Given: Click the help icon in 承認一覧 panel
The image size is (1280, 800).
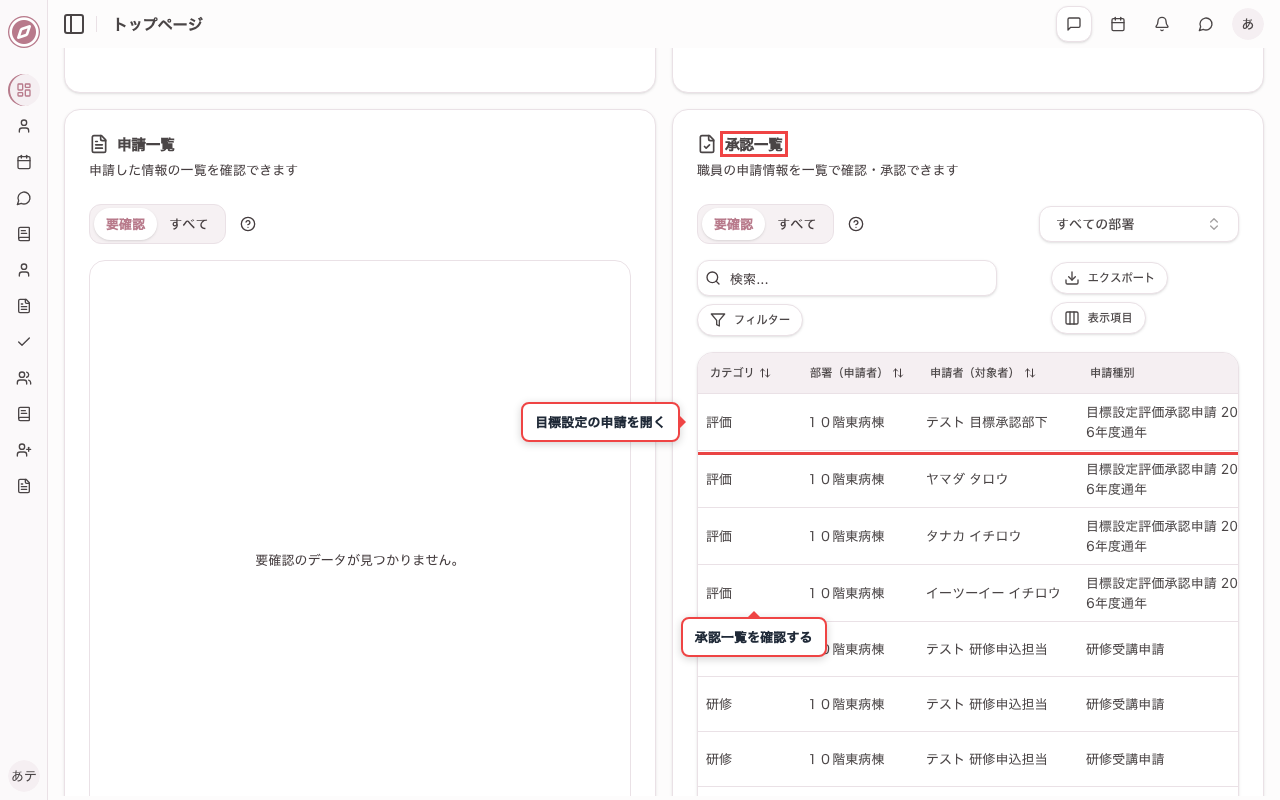Looking at the screenshot, I should coord(856,224).
